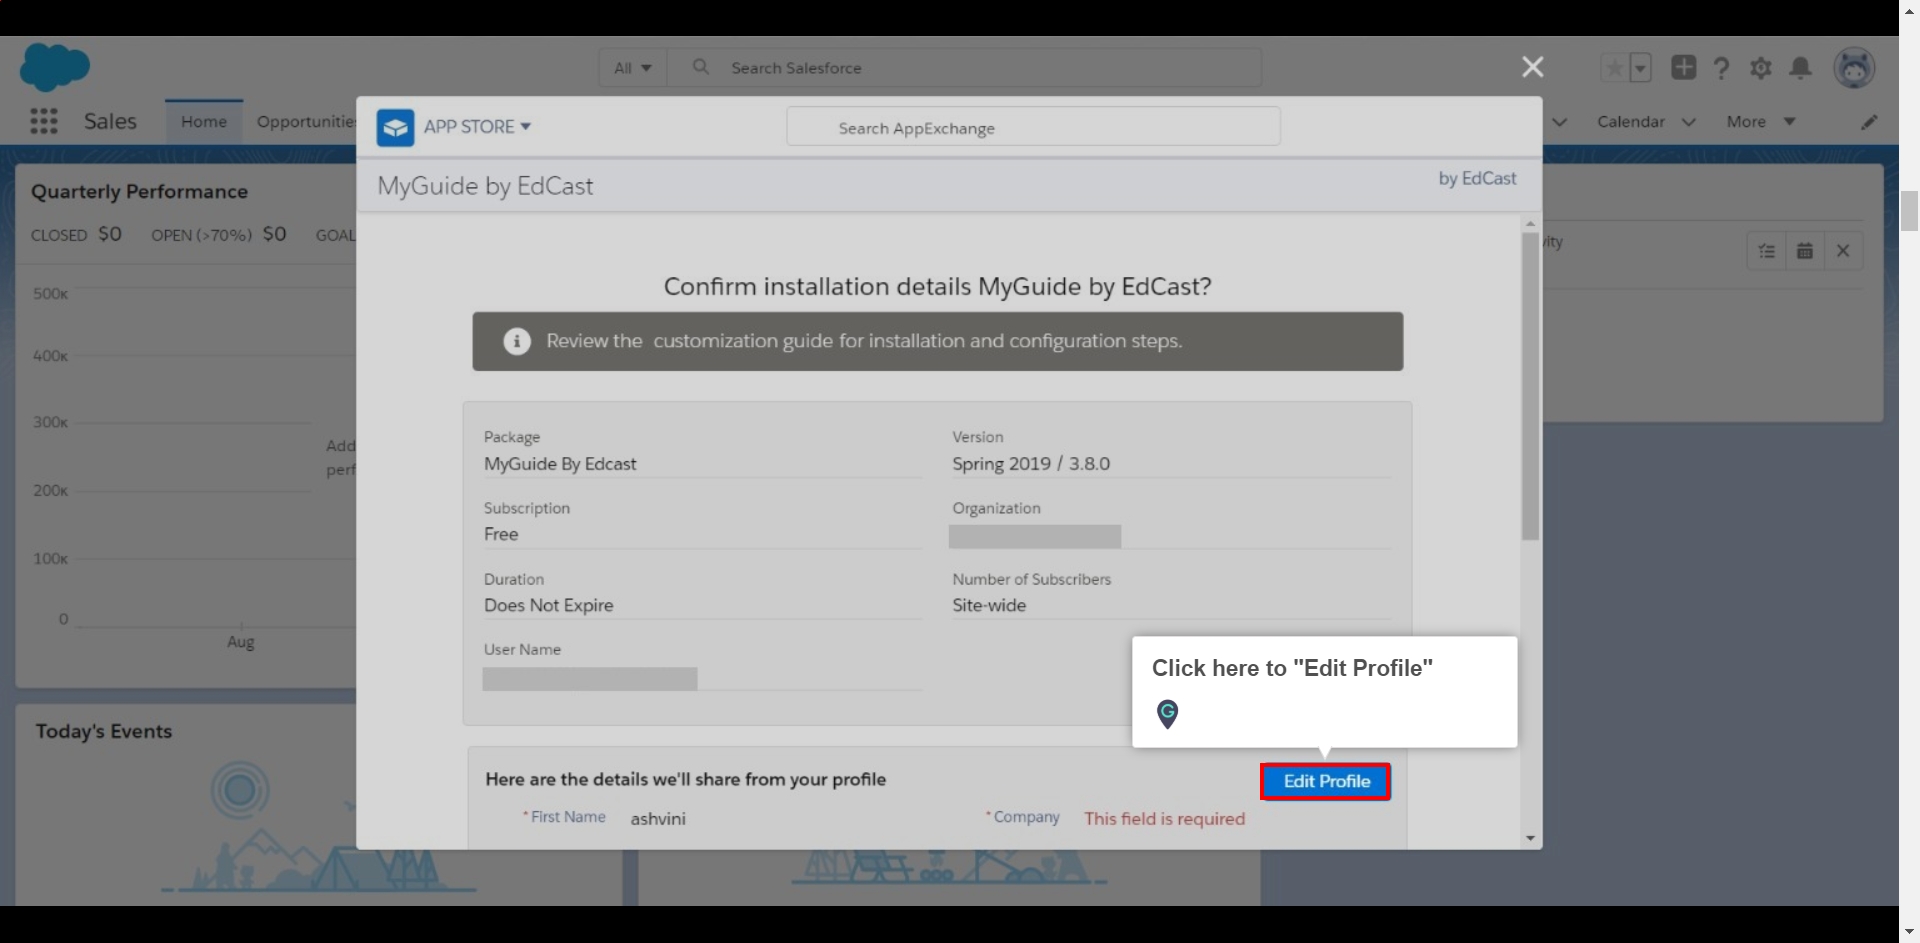The width and height of the screenshot is (1920, 943).
Task: Expand the Calendar tab chevron
Action: coord(1689,122)
